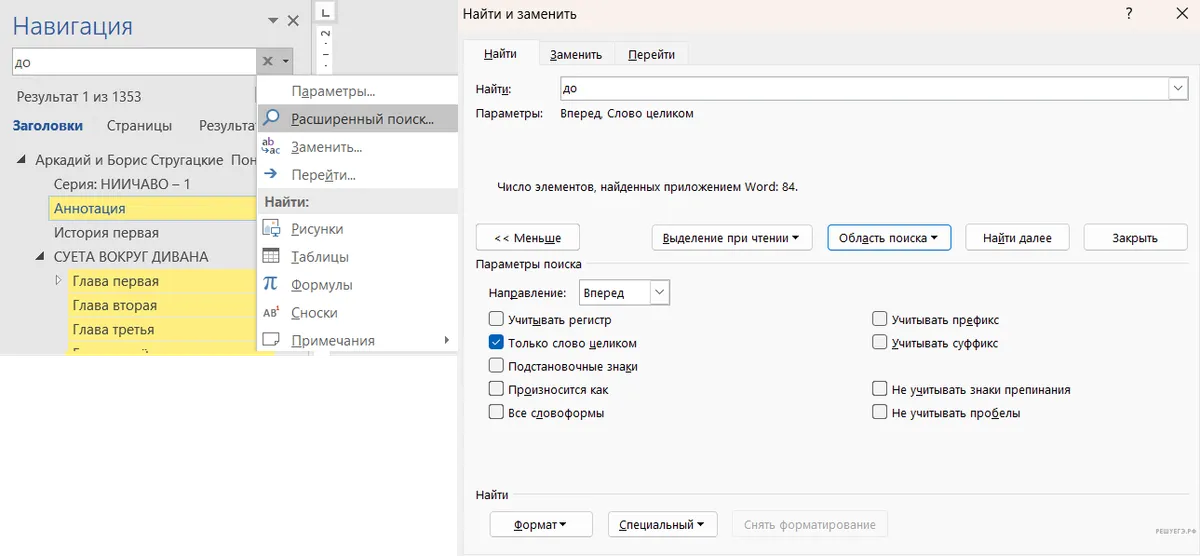Open Navigation pane task options arrow
The image size is (1200, 556).
tap(273, 20)
